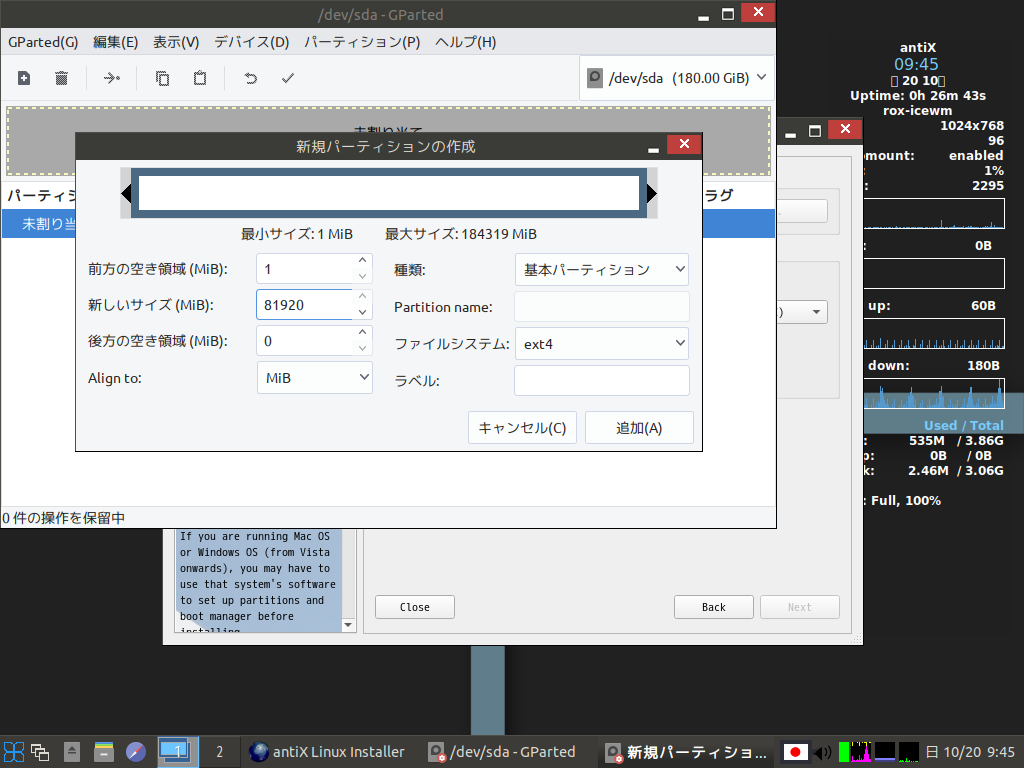This screenshot has height=768, width=1024.
Task: Open the GParted(G) menu
Action: (x=43, y=42)
